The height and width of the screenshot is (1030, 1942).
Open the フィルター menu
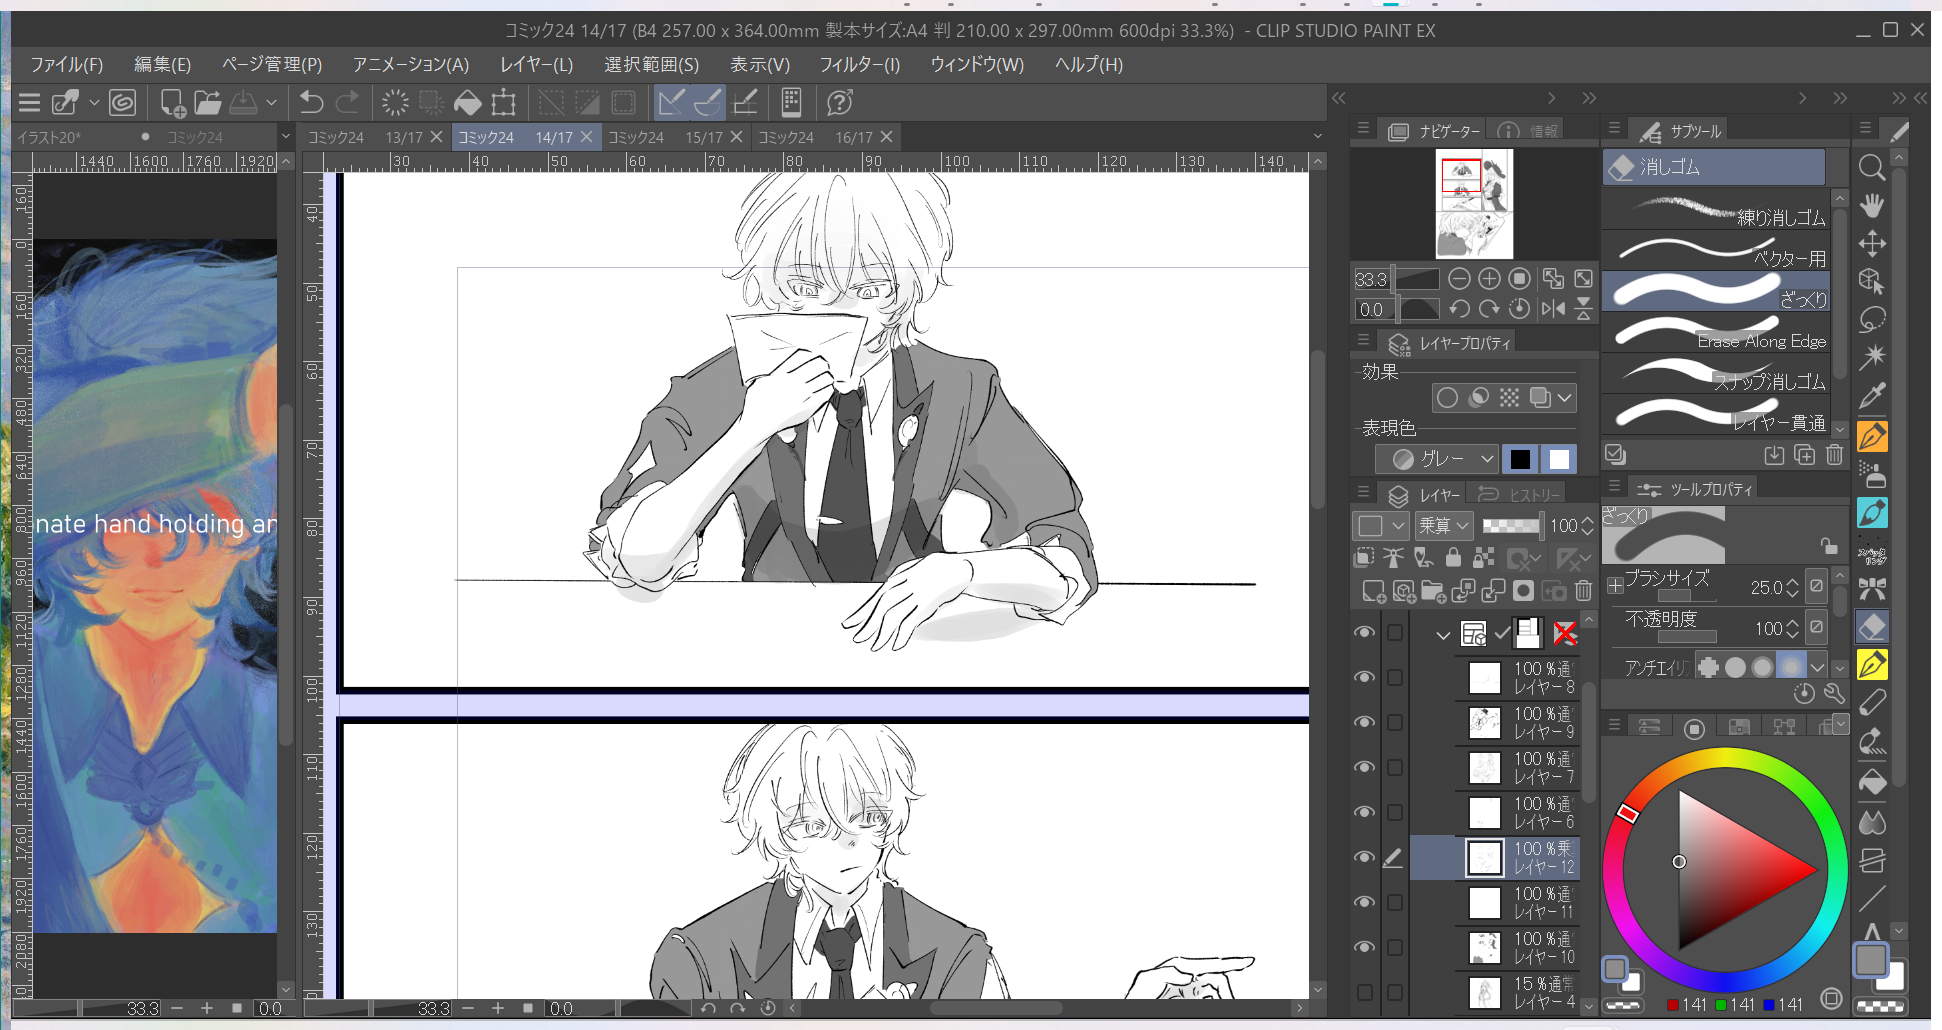pos(859,65)
